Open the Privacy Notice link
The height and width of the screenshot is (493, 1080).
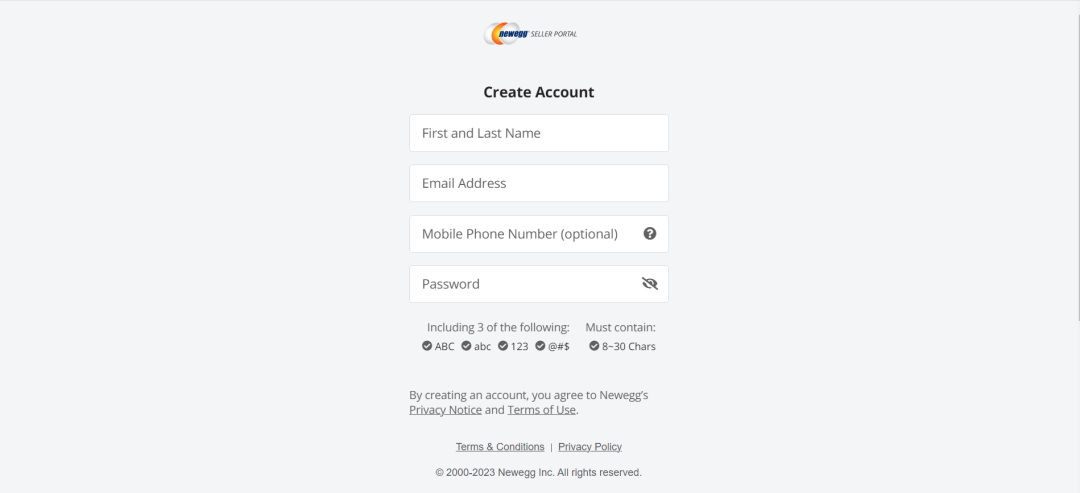click(x=445, y=410)
